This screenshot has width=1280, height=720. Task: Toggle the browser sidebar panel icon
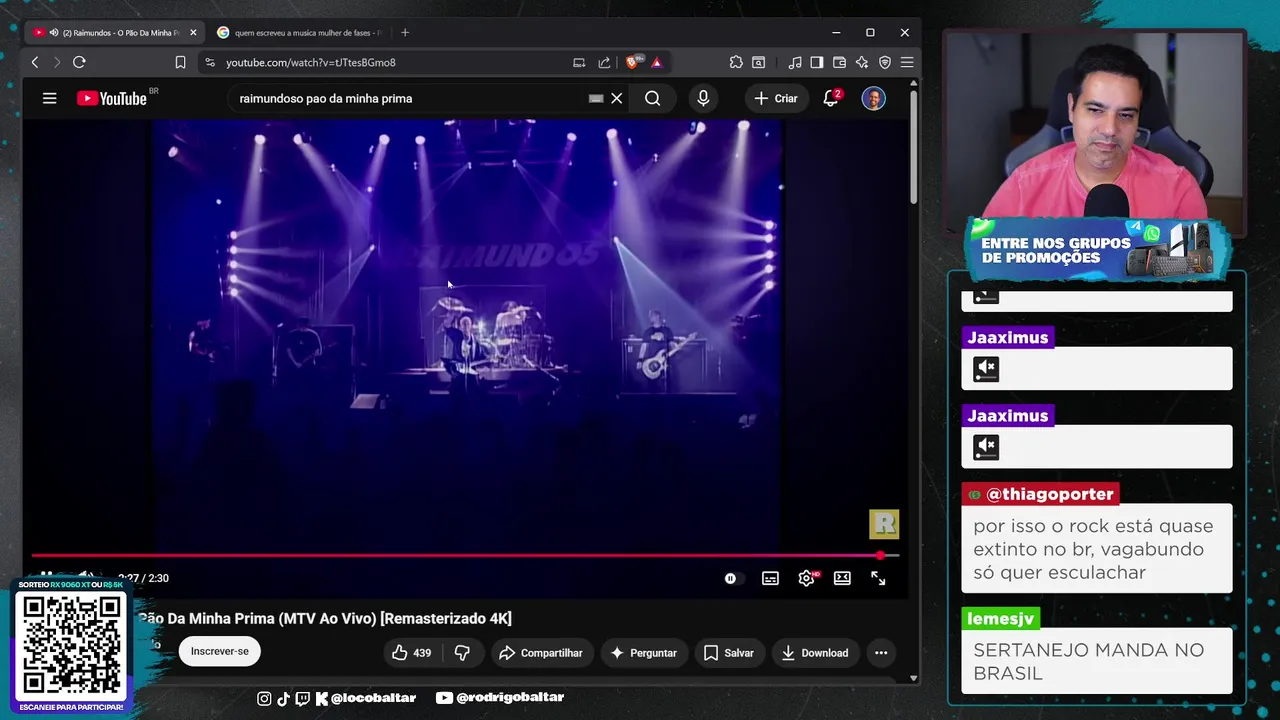click(x=817, y=62)
